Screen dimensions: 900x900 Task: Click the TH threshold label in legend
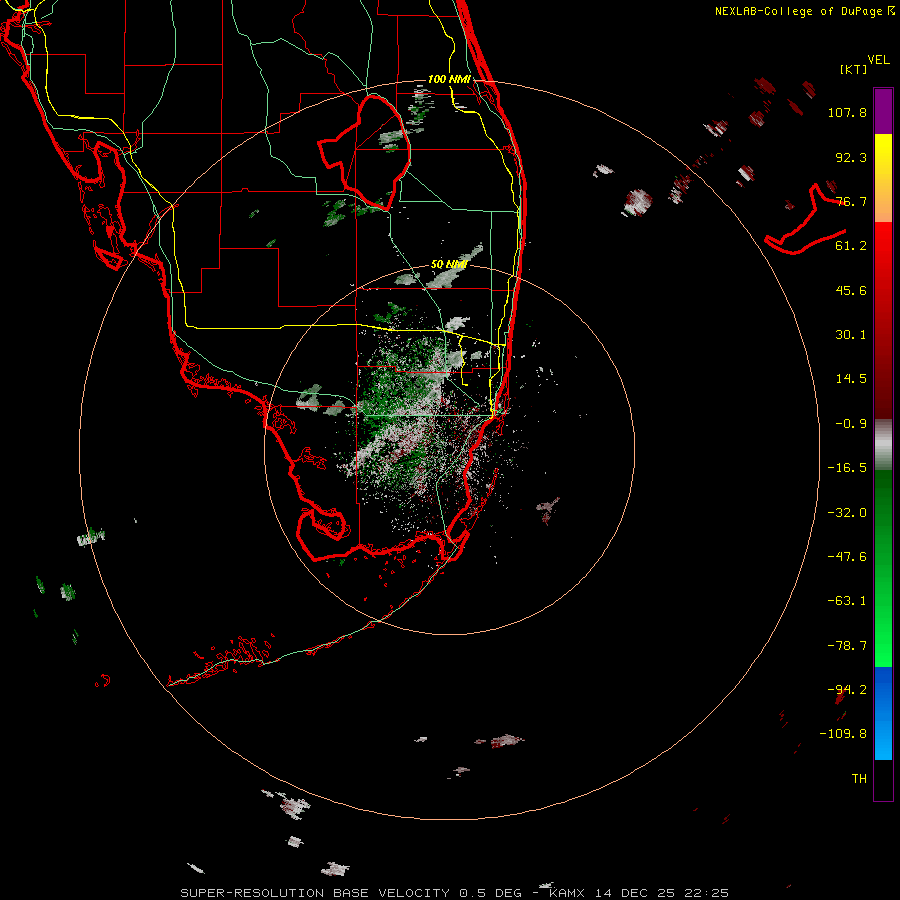[859, 779]
